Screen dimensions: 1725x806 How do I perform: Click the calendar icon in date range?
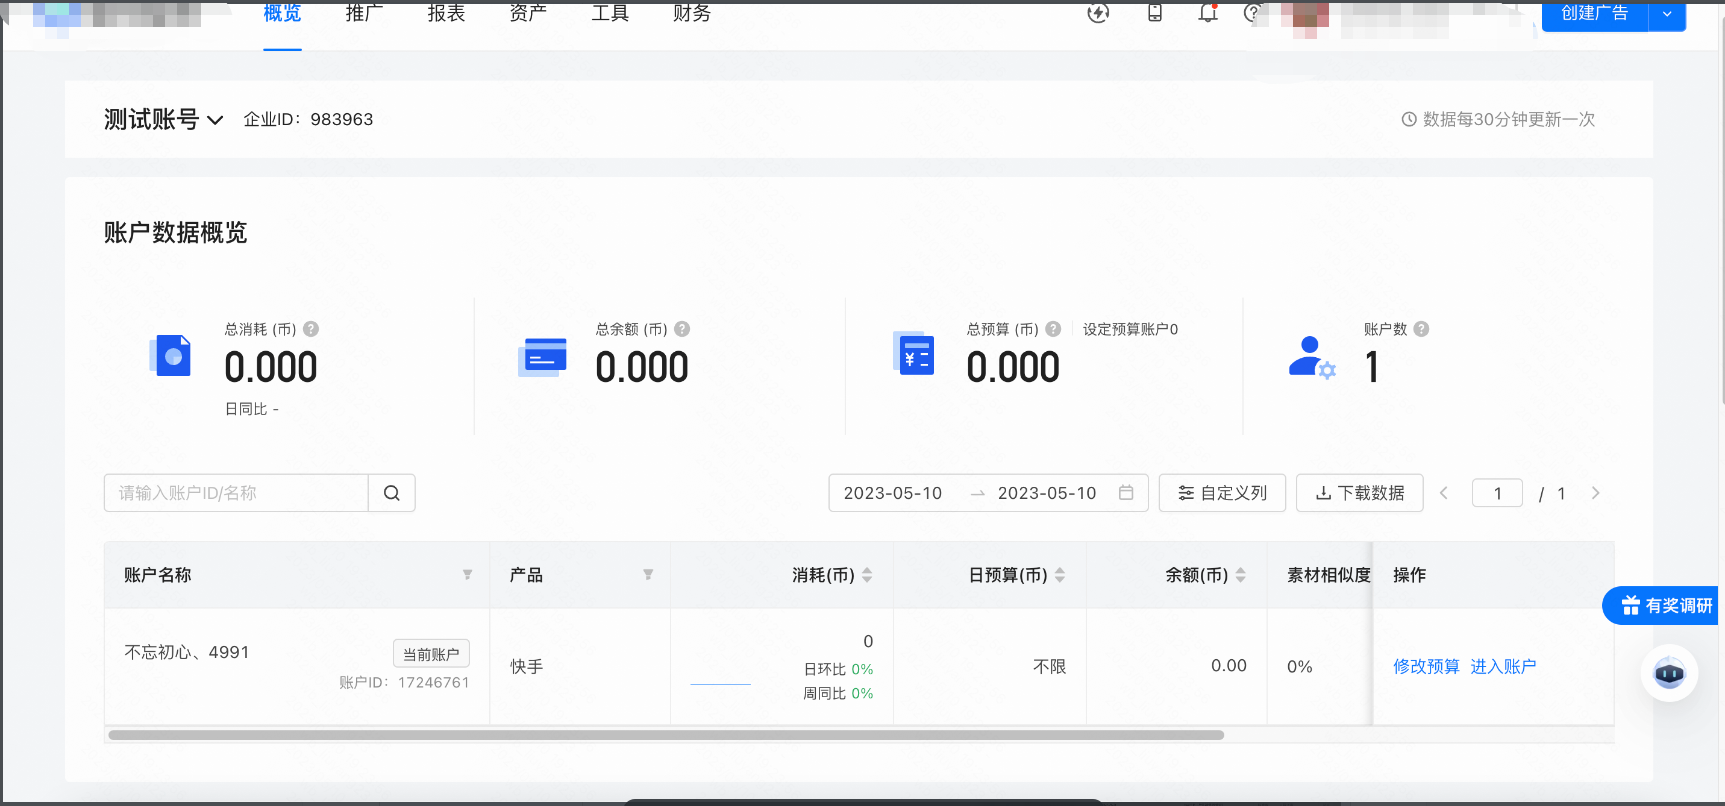pos(1126,493)
